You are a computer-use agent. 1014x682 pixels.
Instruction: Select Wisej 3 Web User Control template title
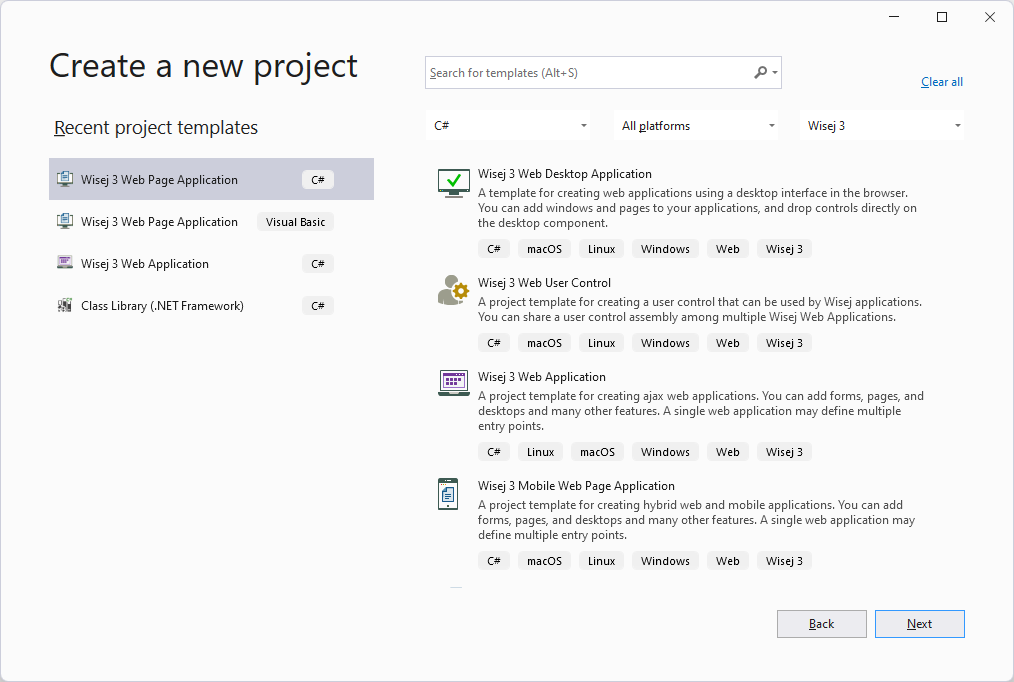click(544, 282)
